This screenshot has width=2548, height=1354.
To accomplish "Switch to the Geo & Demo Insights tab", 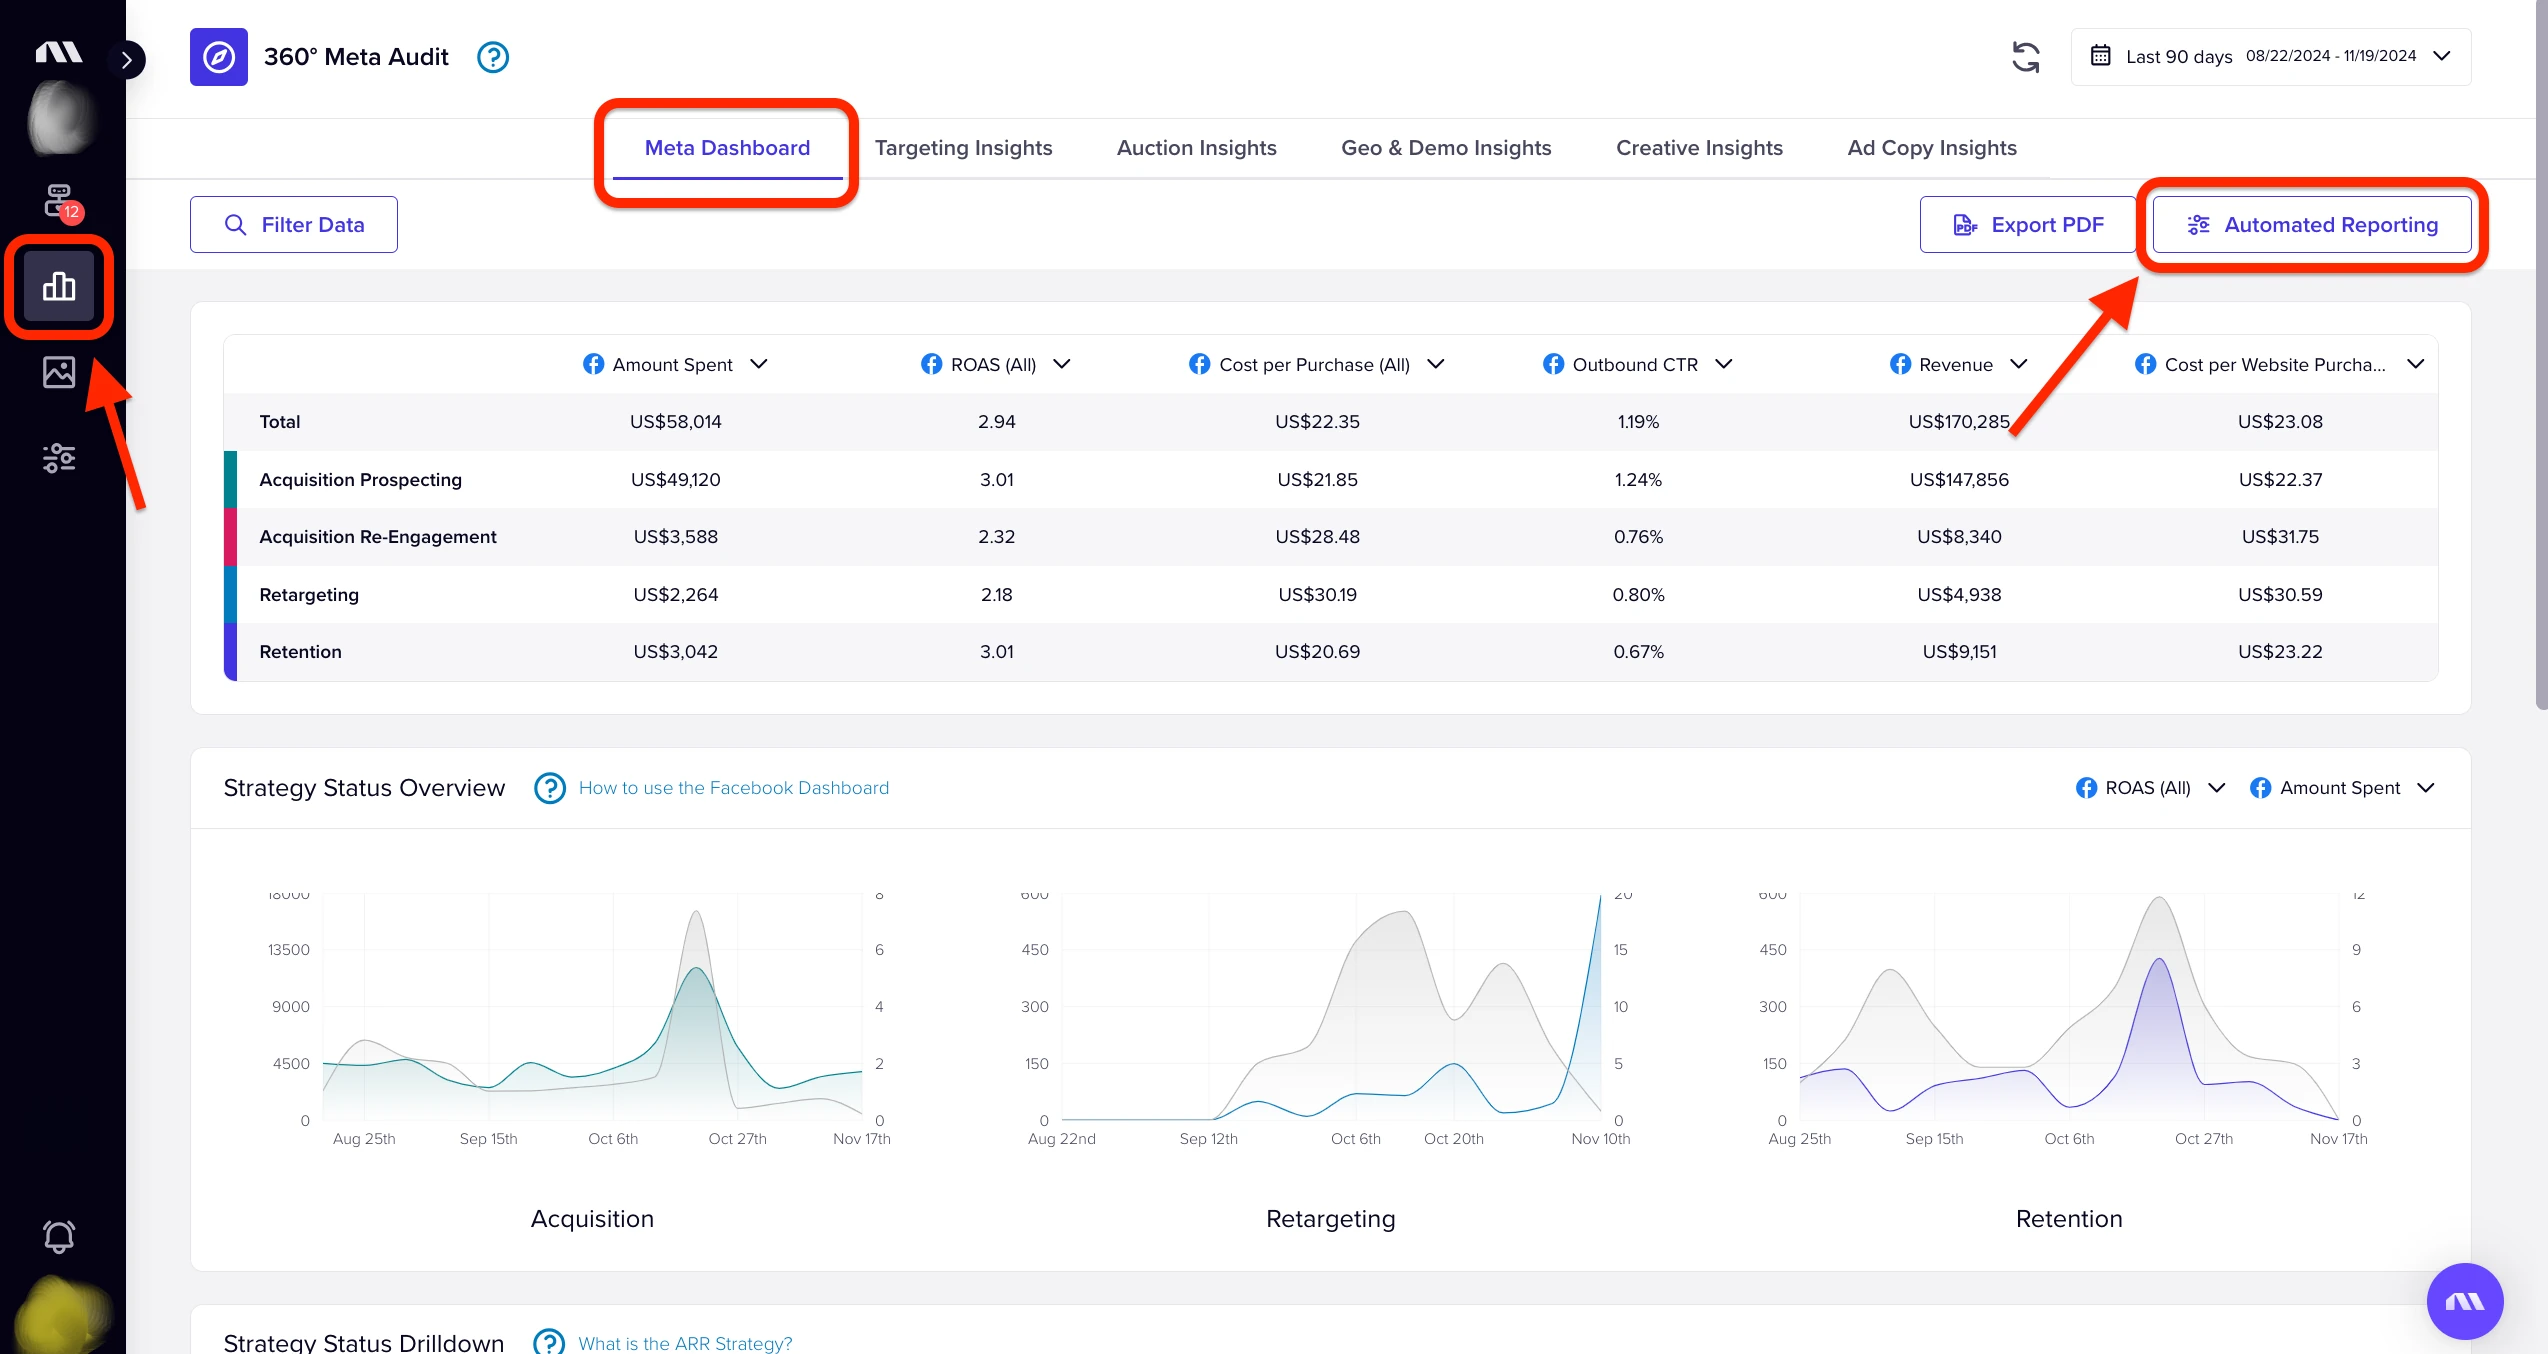I will point(1446,148).
